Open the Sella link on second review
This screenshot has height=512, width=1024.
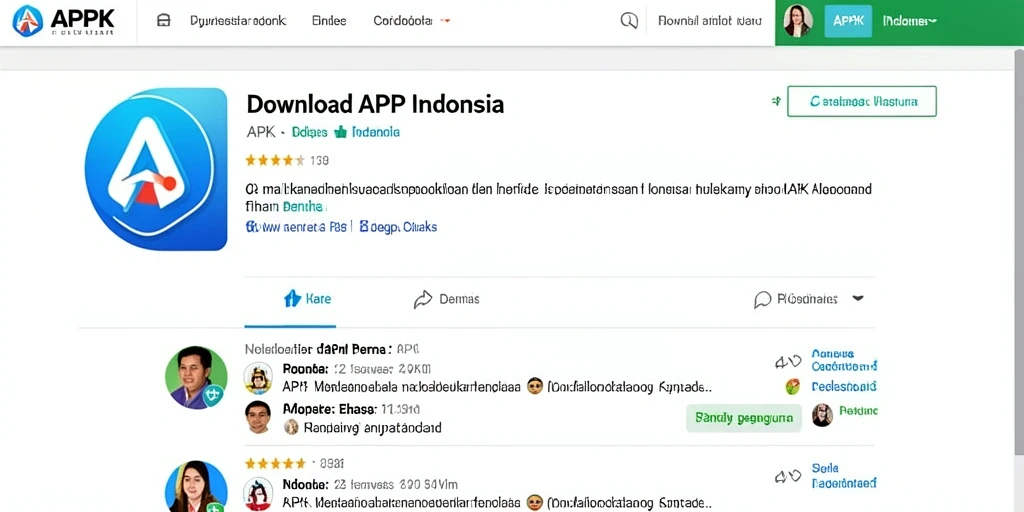(x=825, y=468)
